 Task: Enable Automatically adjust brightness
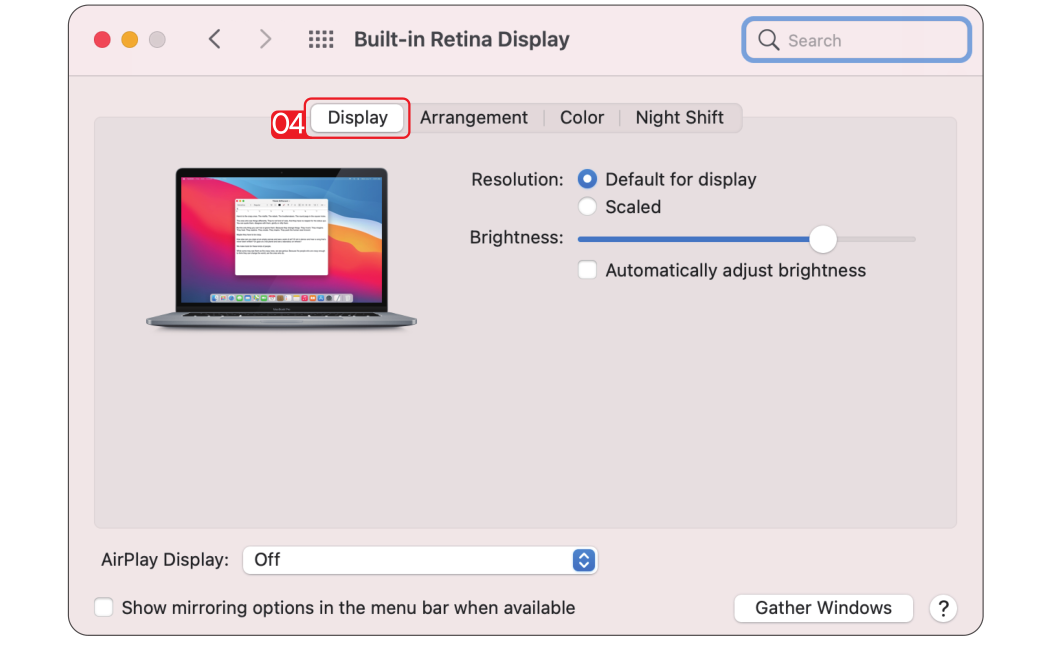[x=588, y=271]
